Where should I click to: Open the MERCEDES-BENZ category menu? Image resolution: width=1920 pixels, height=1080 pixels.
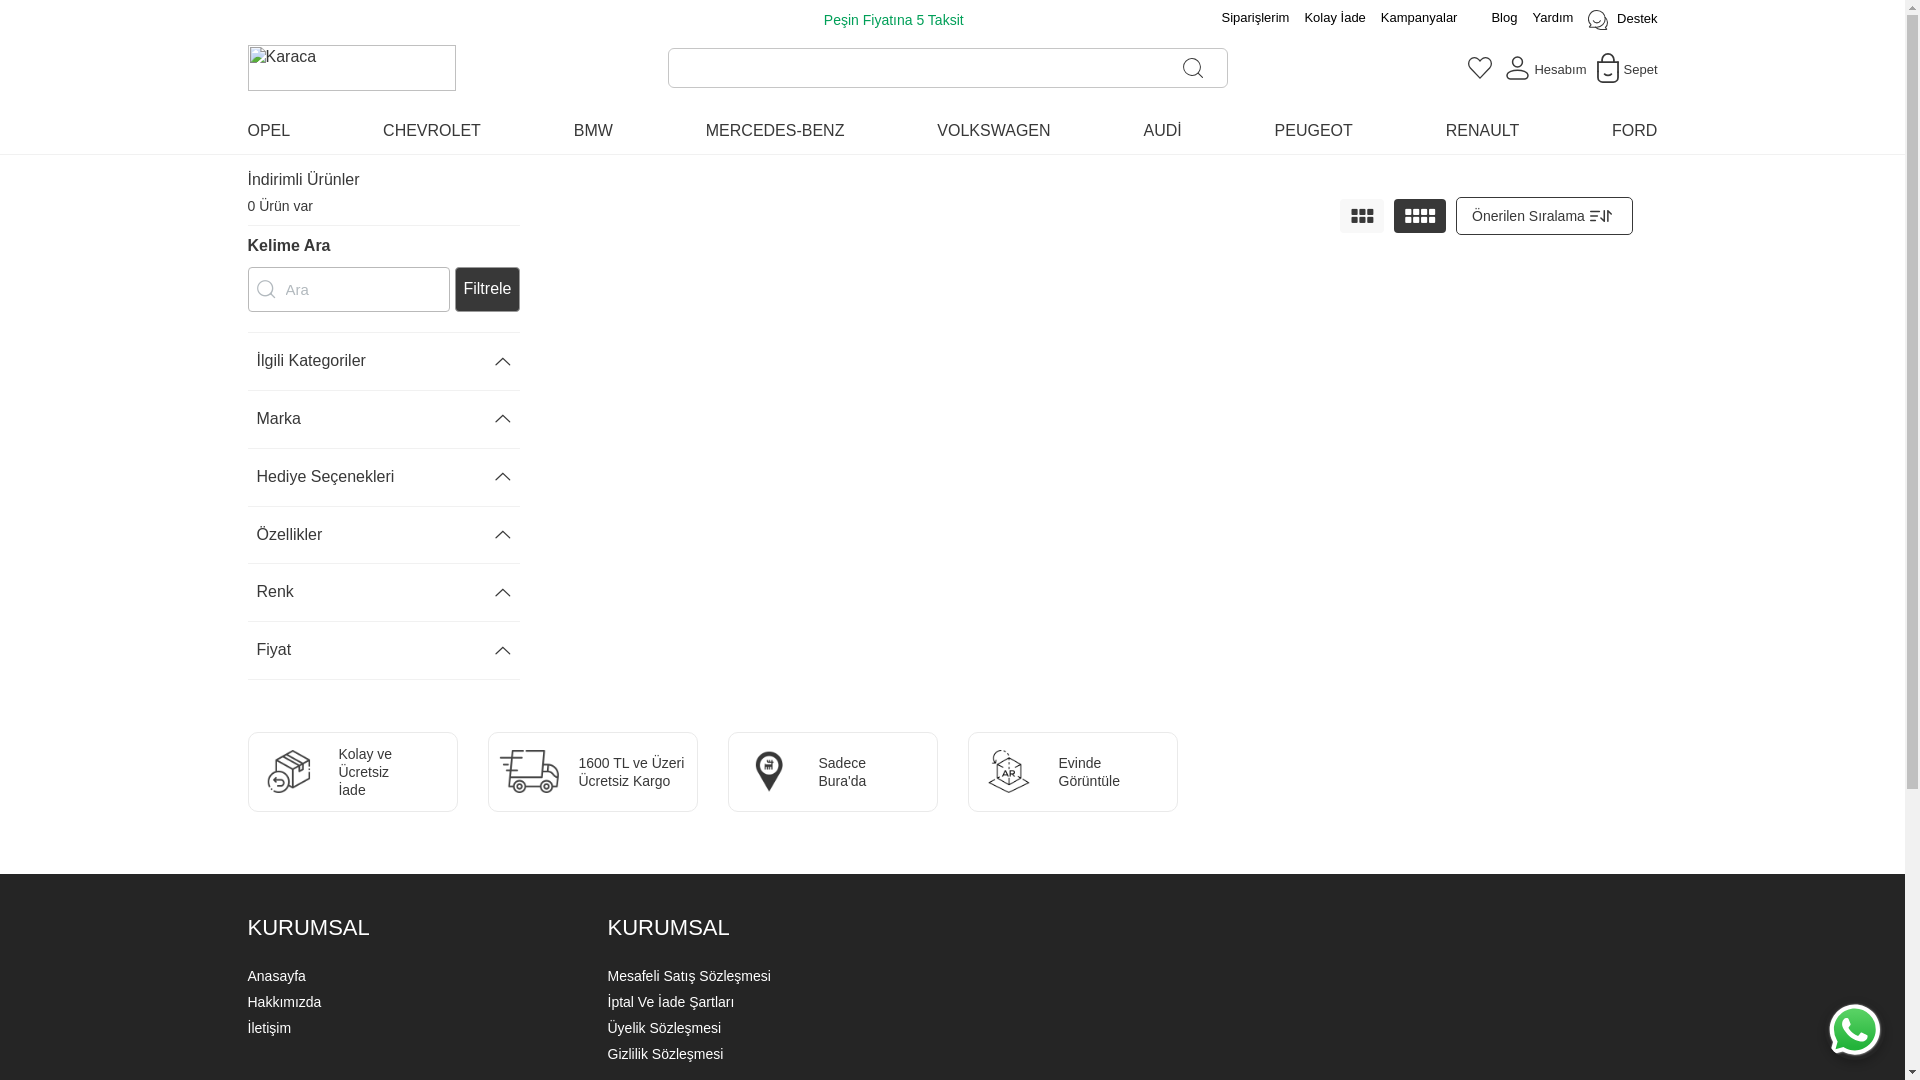pos(775,131)
